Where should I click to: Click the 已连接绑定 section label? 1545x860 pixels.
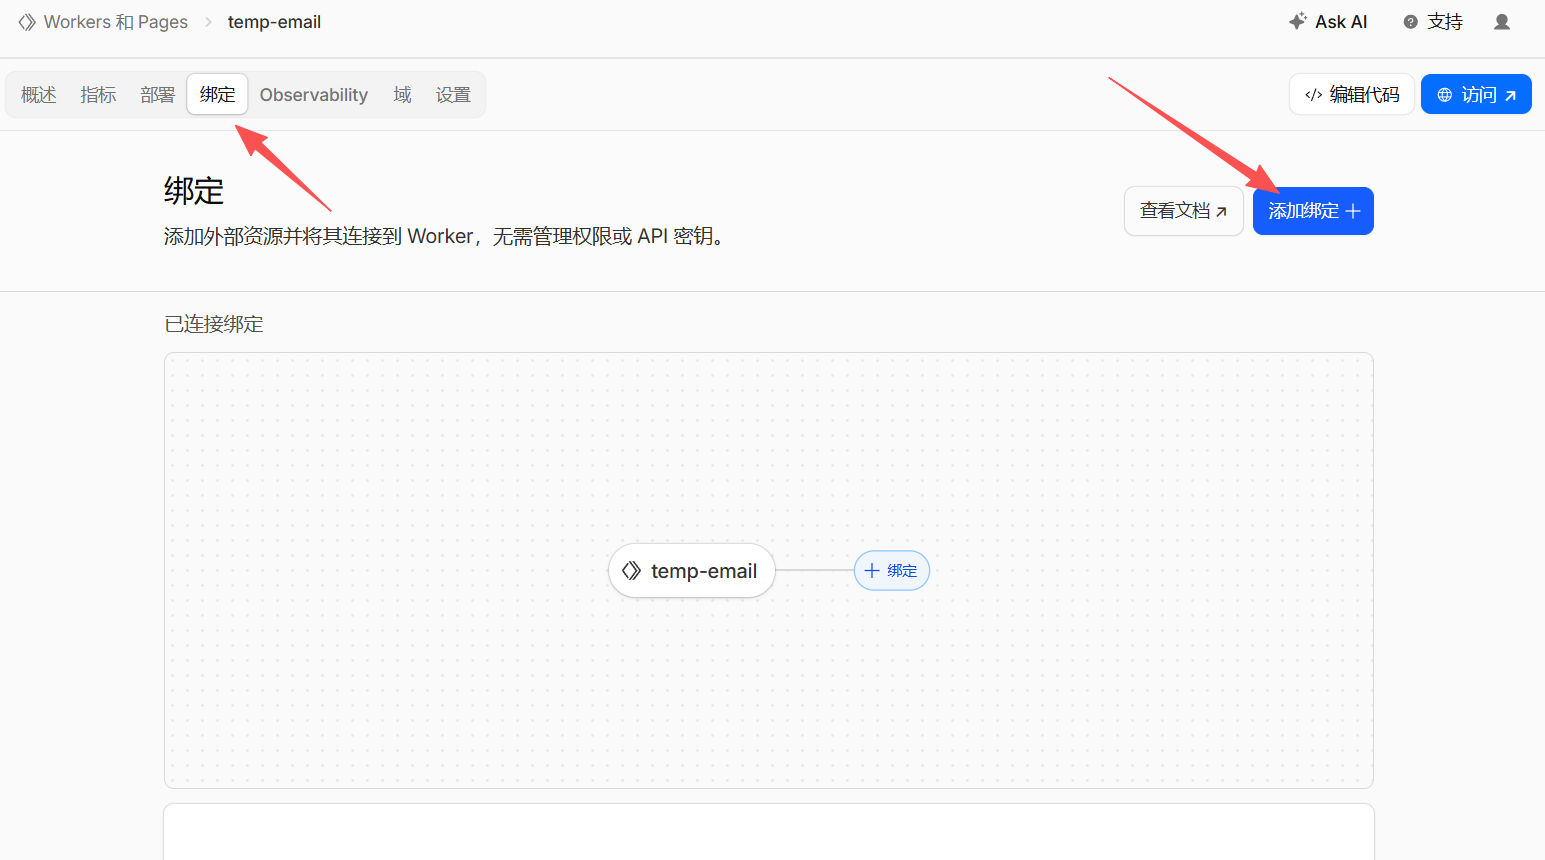tap(214, 324)
